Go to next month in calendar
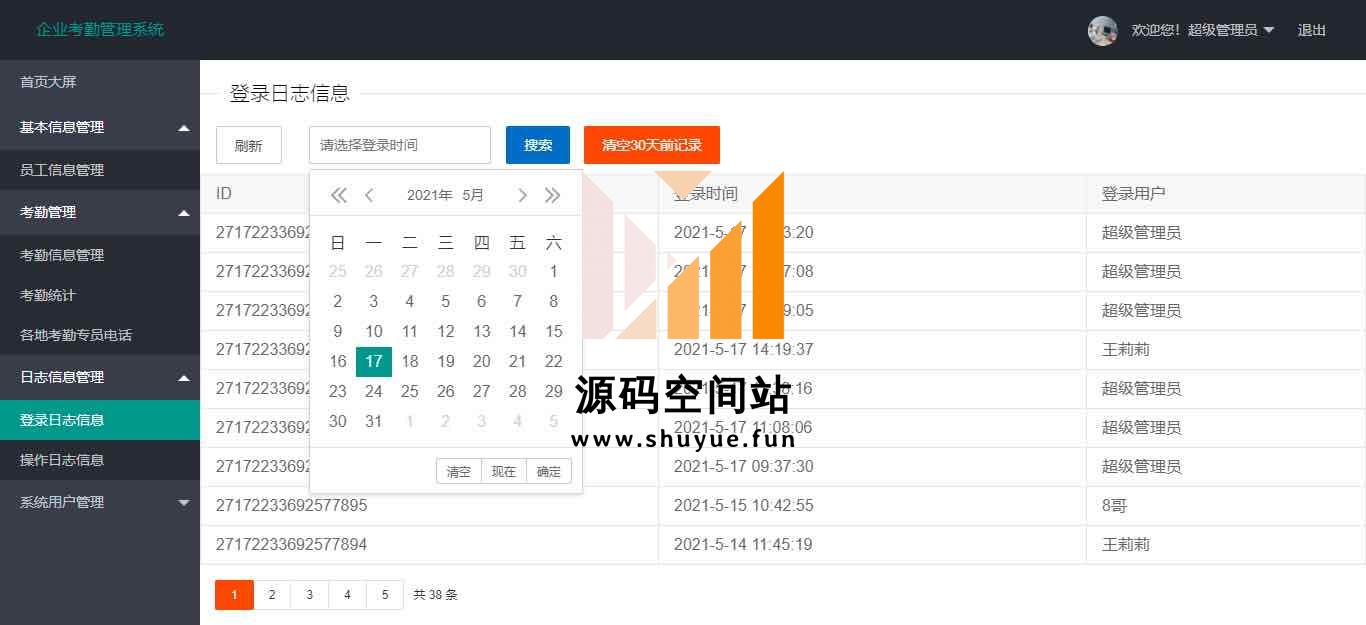Image resolution: width=1366 pixels, height=625 pixels. tap(522, 195)
